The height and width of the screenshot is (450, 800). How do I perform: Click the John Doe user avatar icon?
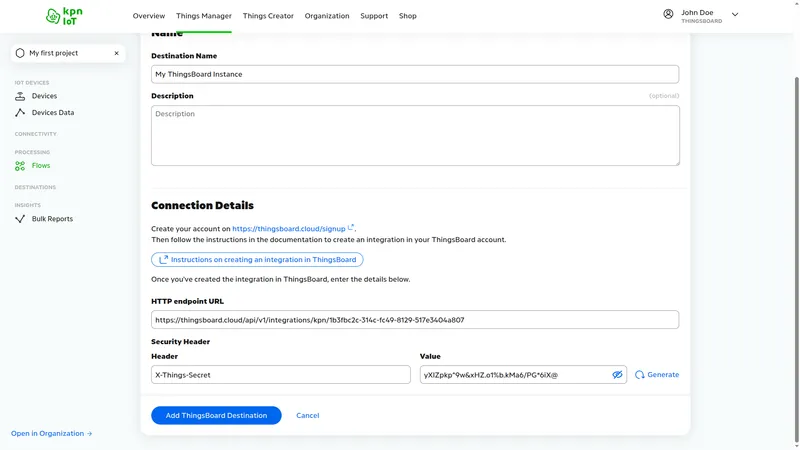click(668, 14)
